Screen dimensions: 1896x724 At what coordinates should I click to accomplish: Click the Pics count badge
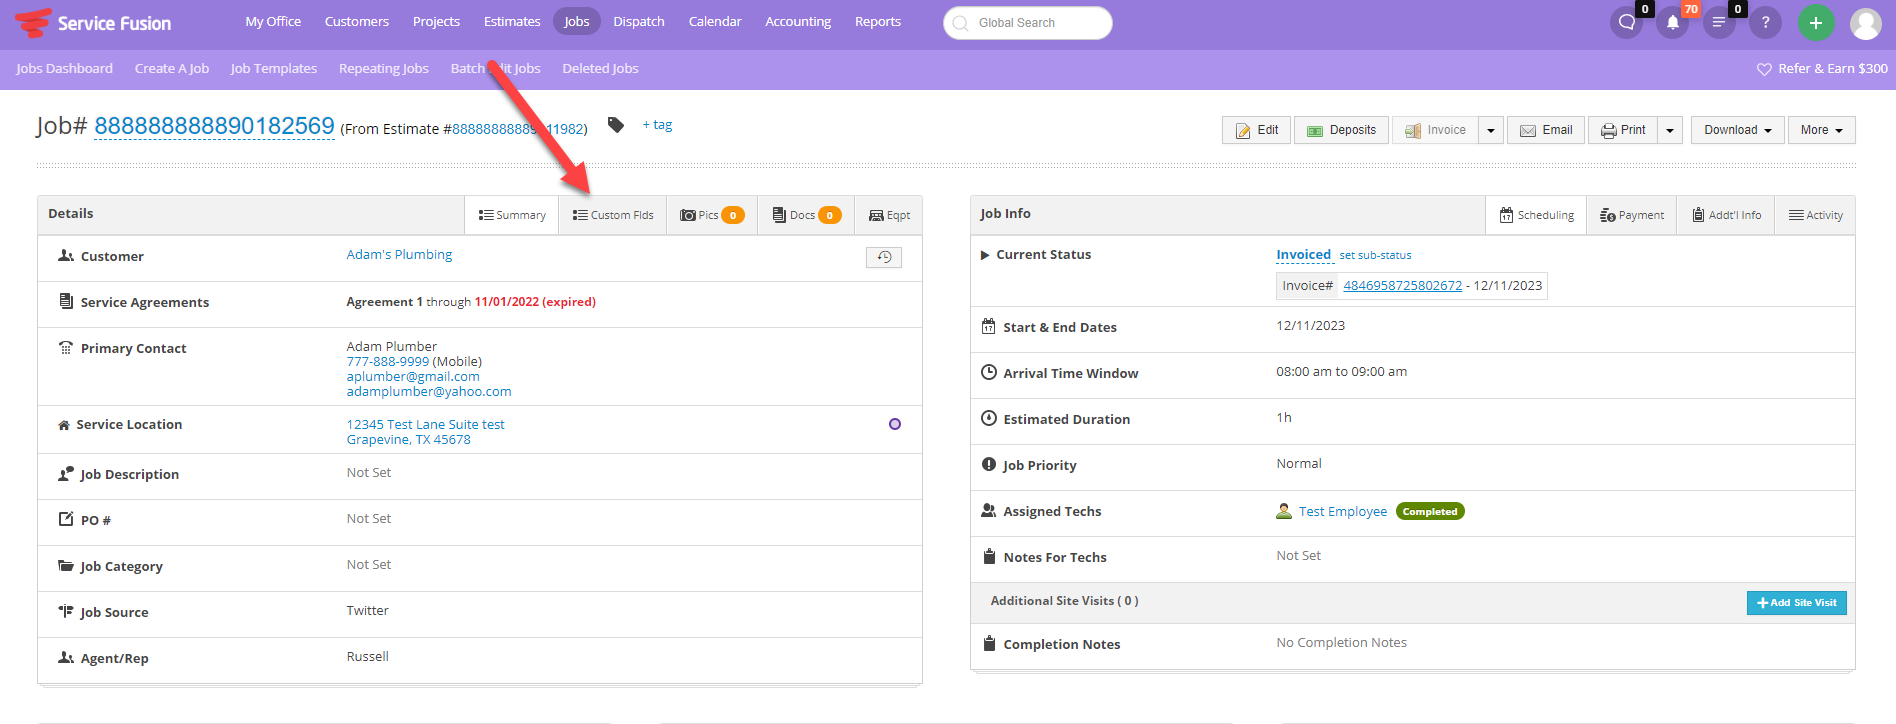click(733, 215)
